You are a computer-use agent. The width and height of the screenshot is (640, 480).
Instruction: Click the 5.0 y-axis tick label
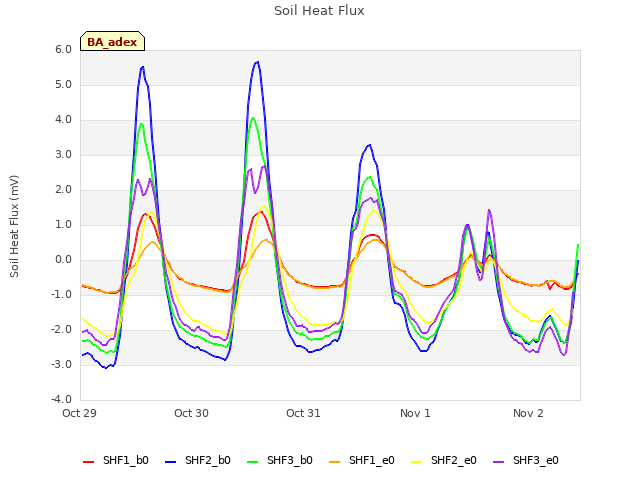(x=63, y=84)
